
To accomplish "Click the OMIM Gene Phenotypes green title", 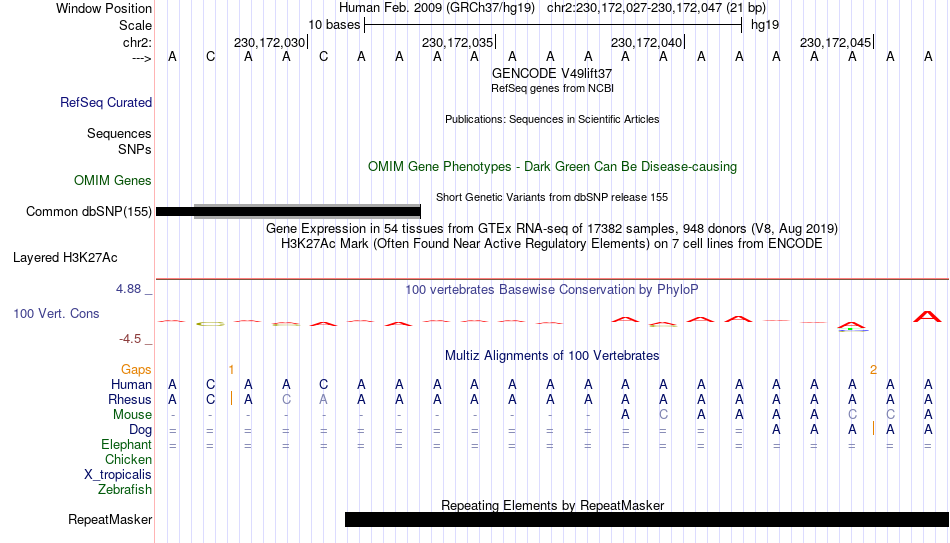I will pos(552,167).
